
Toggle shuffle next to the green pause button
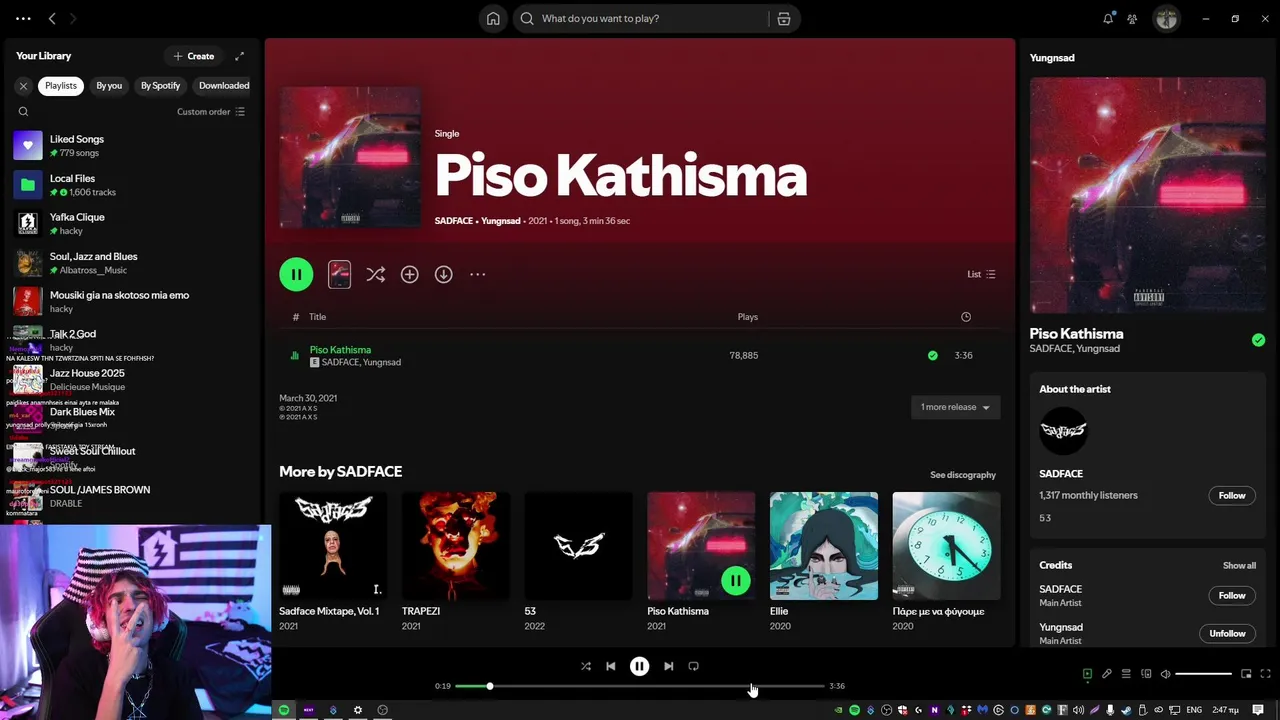376,274
